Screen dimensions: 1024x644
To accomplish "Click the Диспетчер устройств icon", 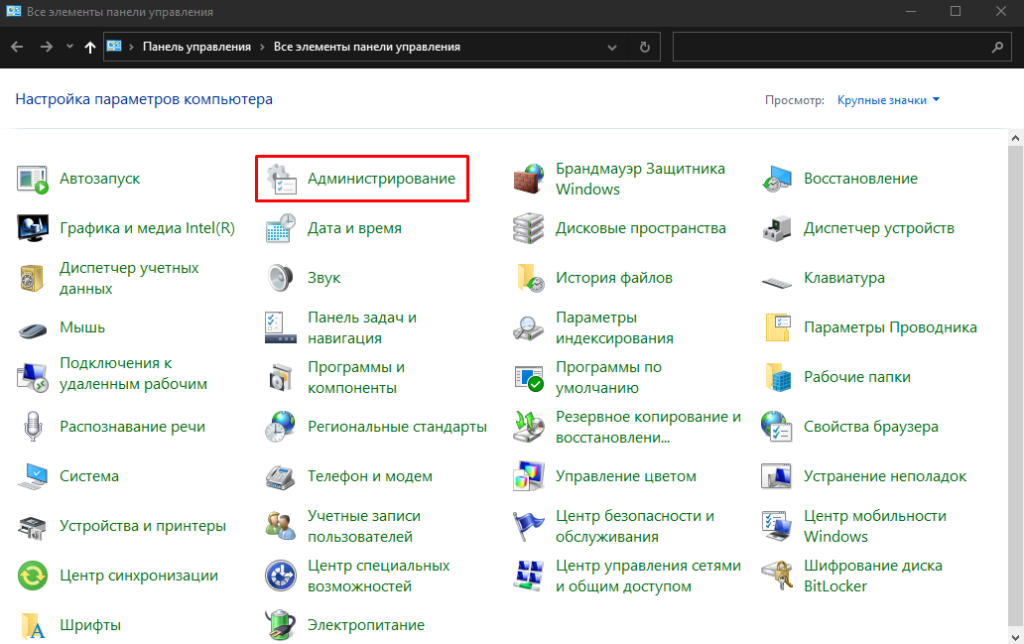I will point(776,229).
